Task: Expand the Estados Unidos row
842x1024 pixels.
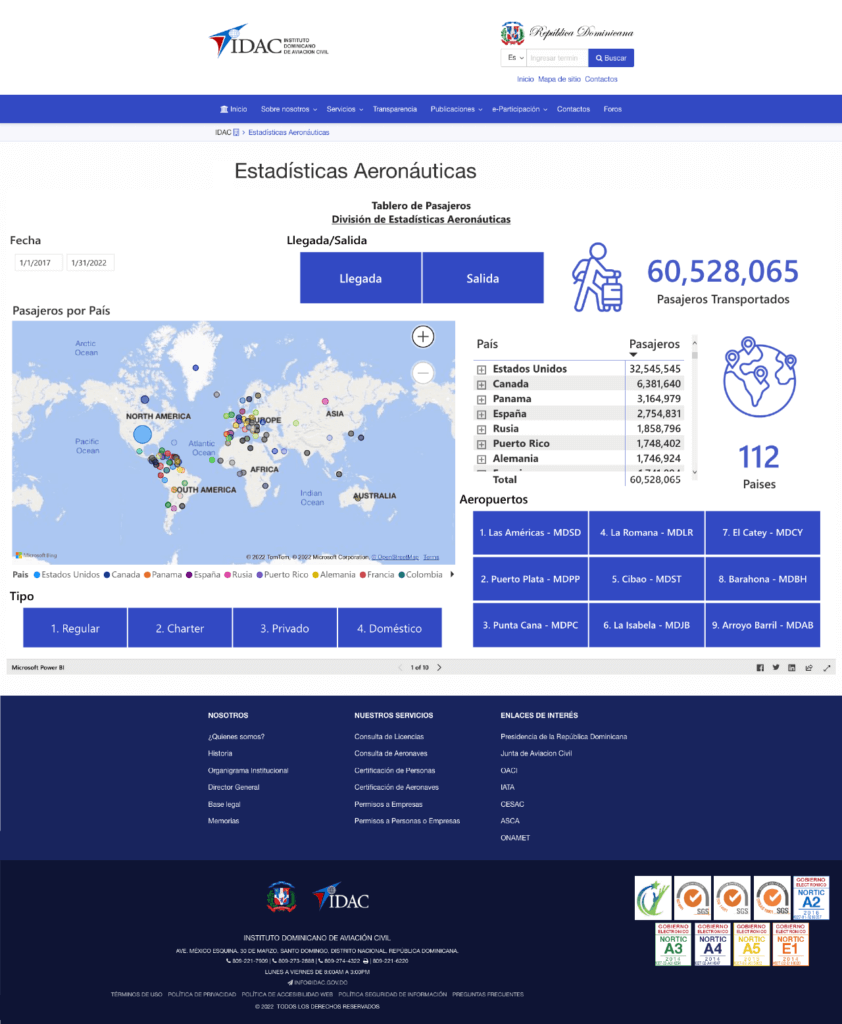Action: point(481,369)
